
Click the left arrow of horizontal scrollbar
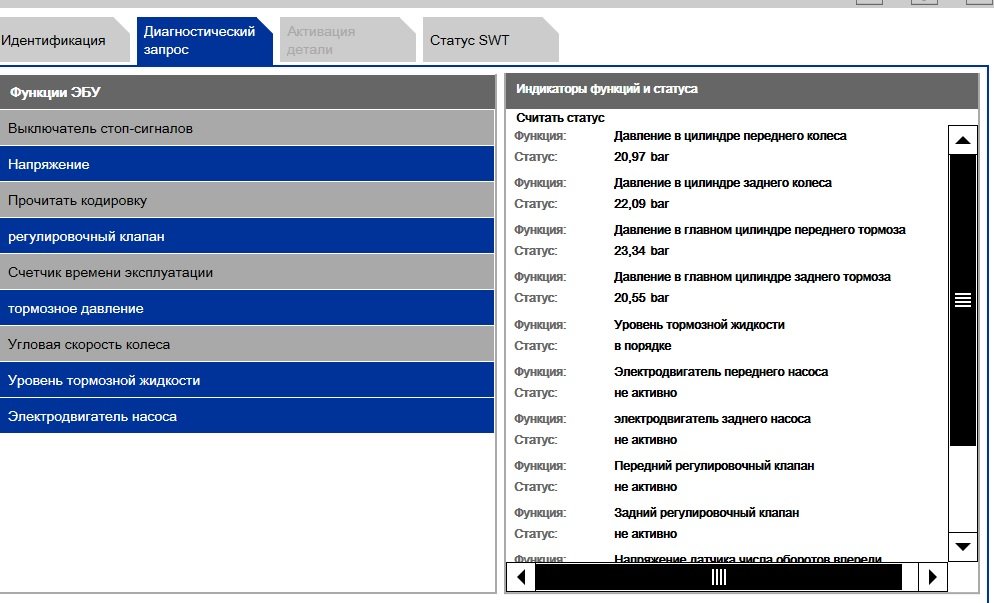pyautogui.click(x=520, y=577)
